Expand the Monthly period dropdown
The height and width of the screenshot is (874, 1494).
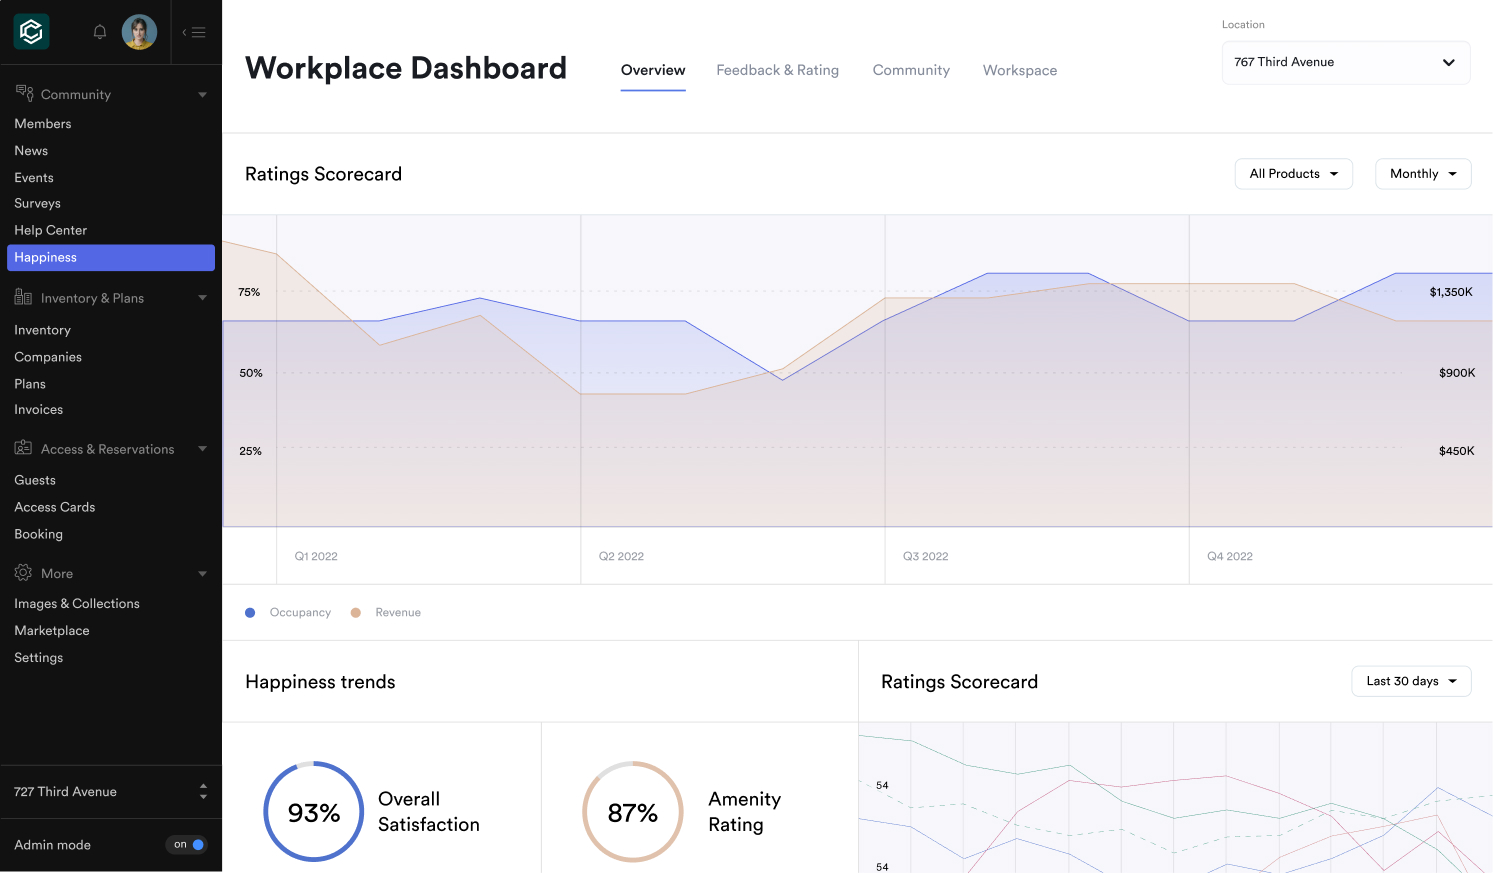point(1422,174)
